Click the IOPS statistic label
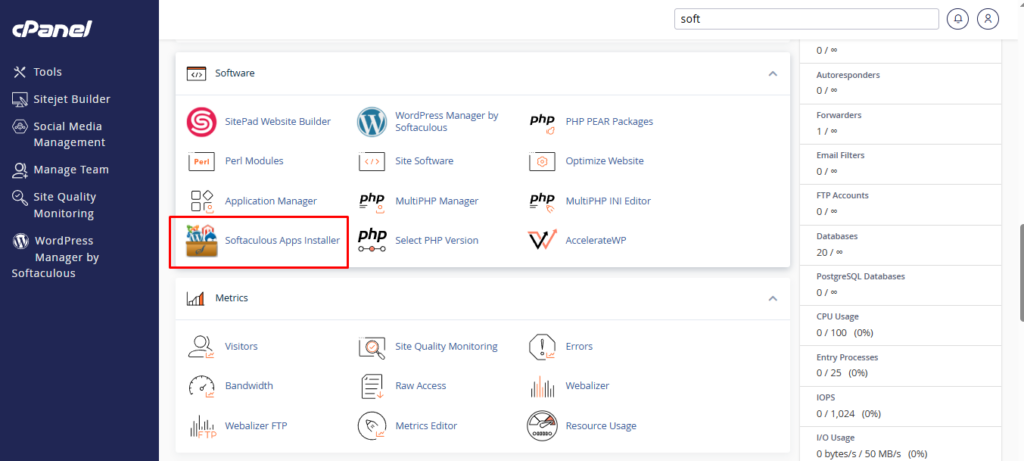 pos(825,397)
